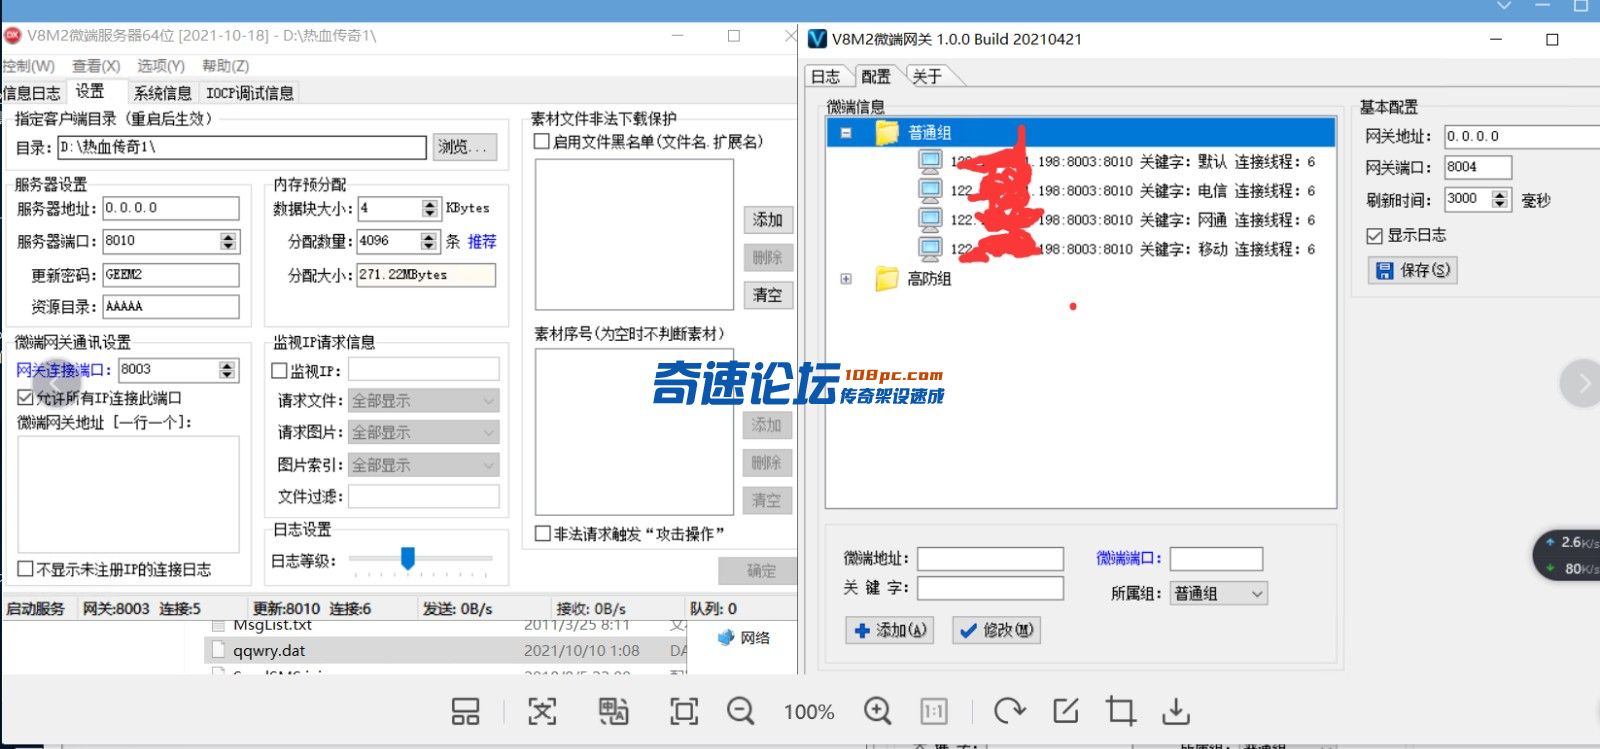Click the 关键字 input field
Viewport: 1600px width, 749px height.
click(x=991, y=588)
